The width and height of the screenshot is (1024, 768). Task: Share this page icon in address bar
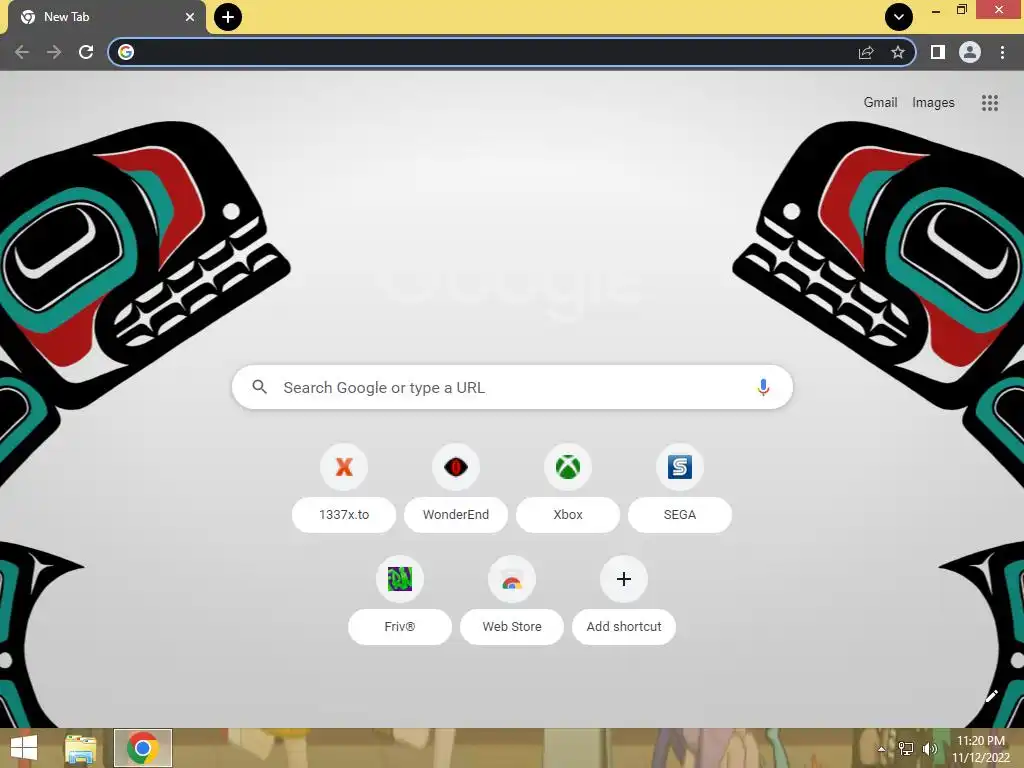[866, 52]
